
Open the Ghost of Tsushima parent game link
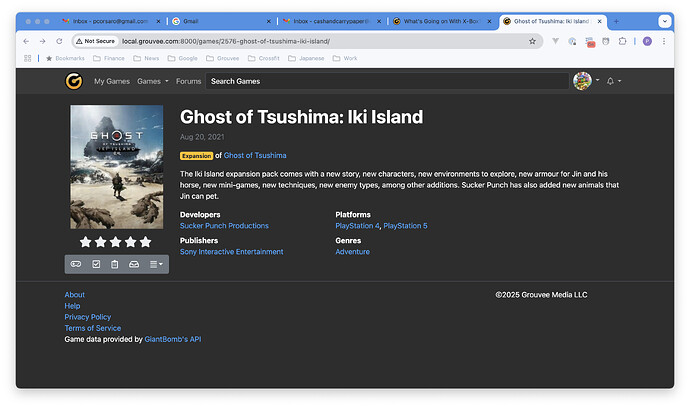click(255, 155)
